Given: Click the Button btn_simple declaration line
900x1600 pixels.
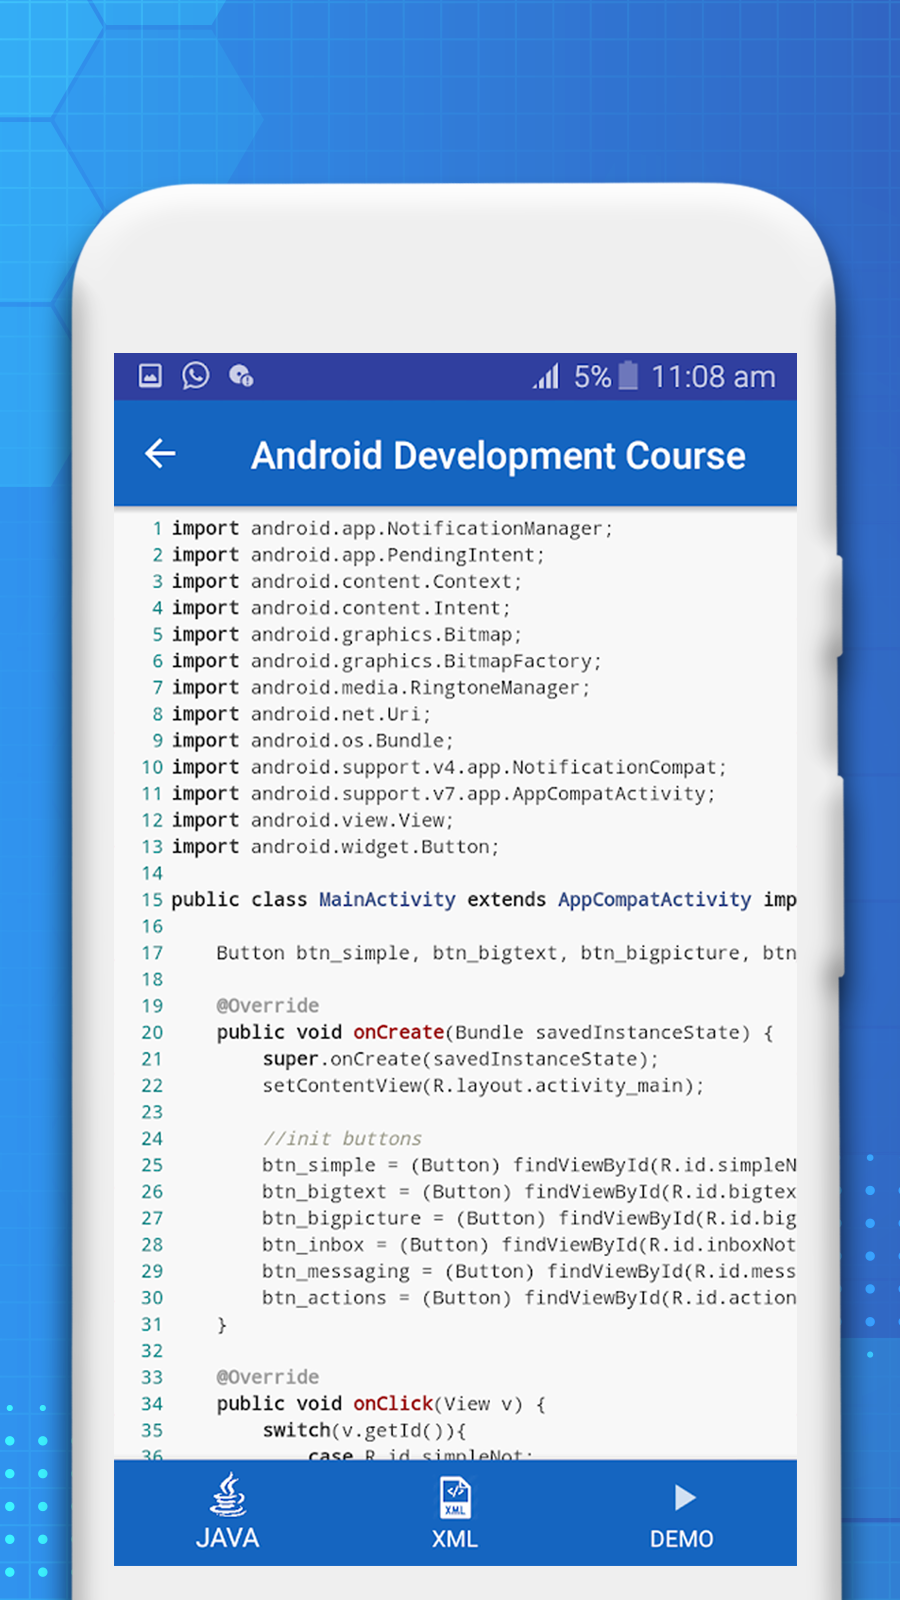Looking at the screenshot, I should (506, 953).
